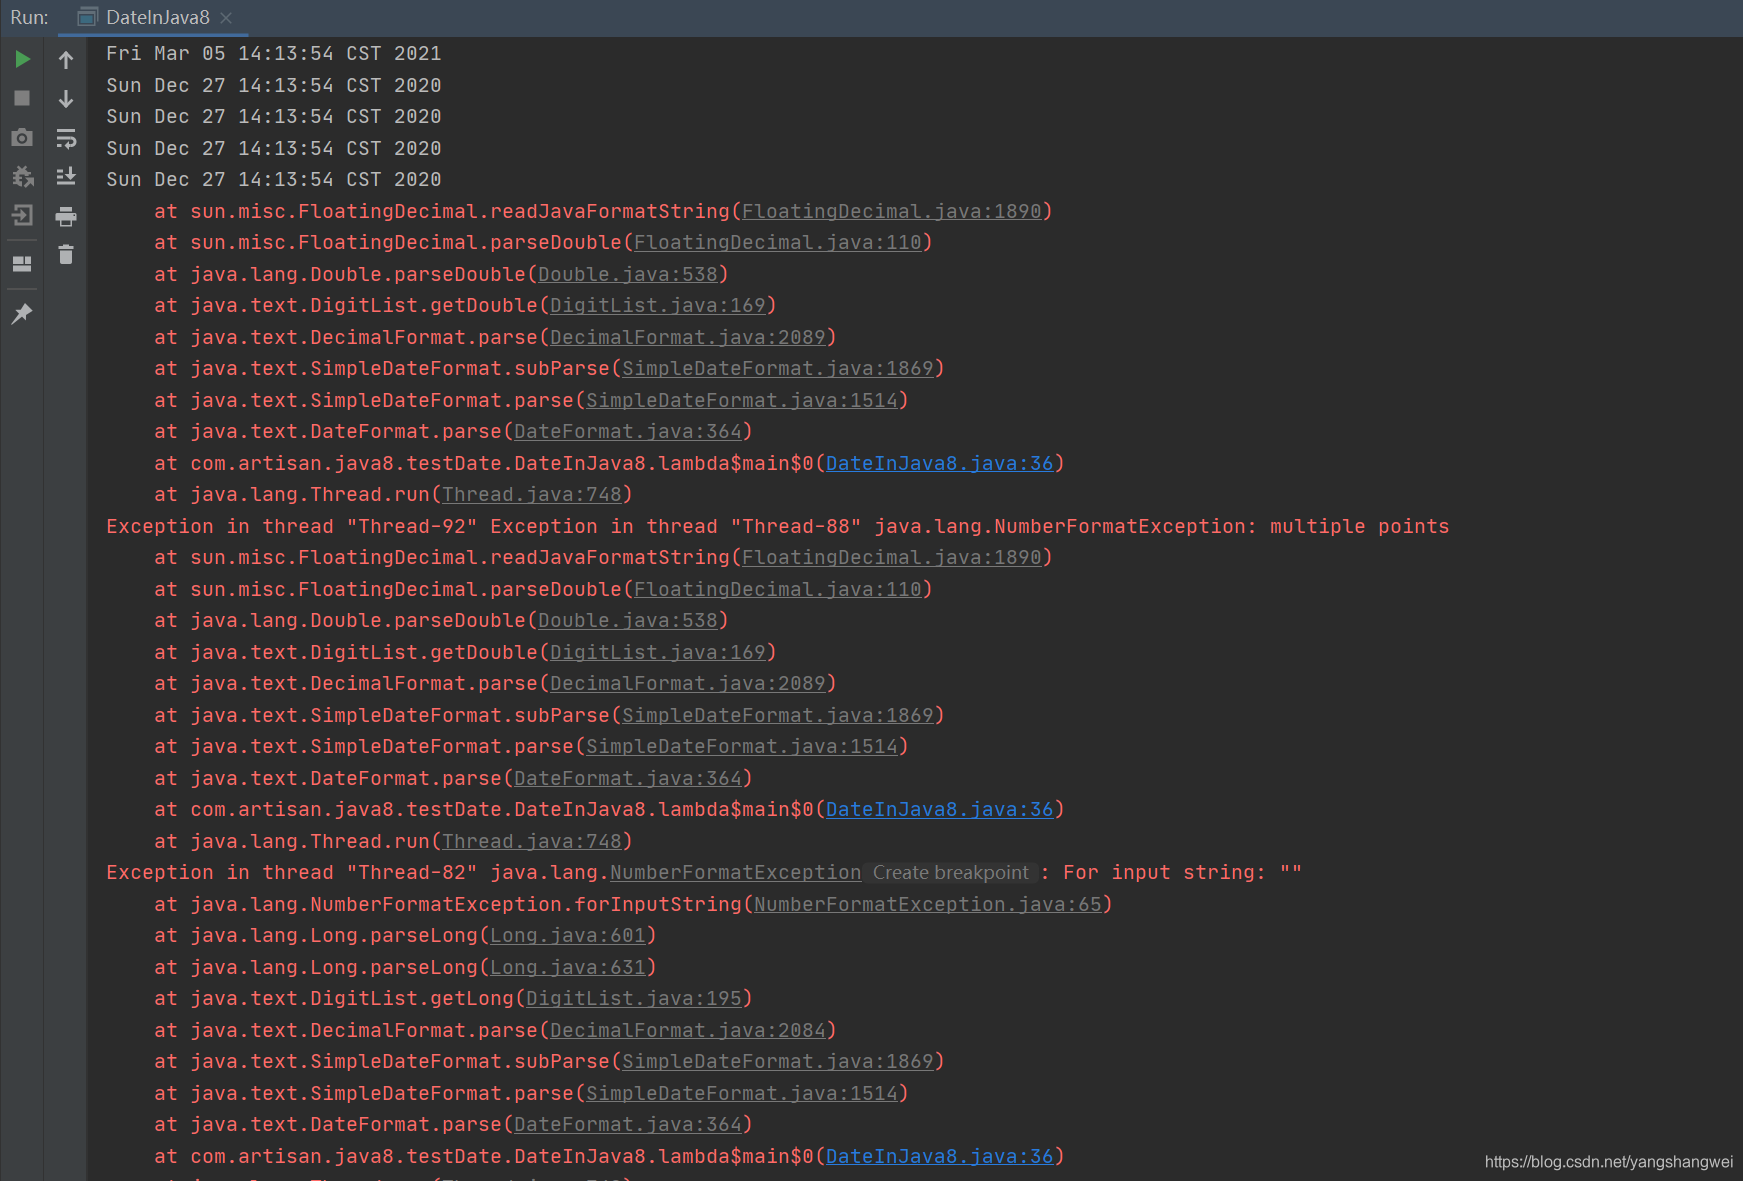
Task: Open first DateFormat.java:364 link
Action: (627, 431)
